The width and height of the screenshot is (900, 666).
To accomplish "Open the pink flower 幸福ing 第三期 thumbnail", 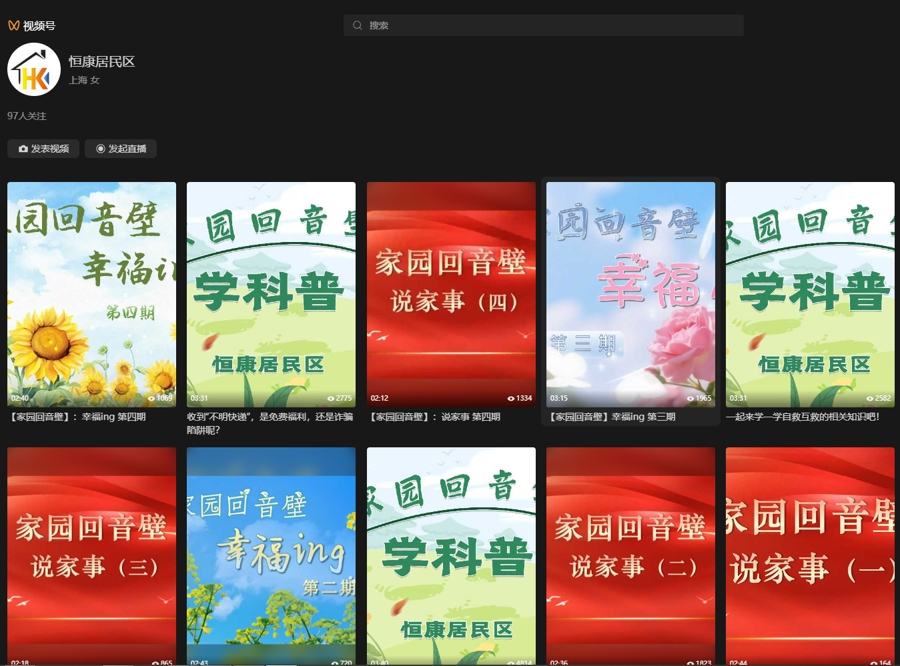I will 631,294.
